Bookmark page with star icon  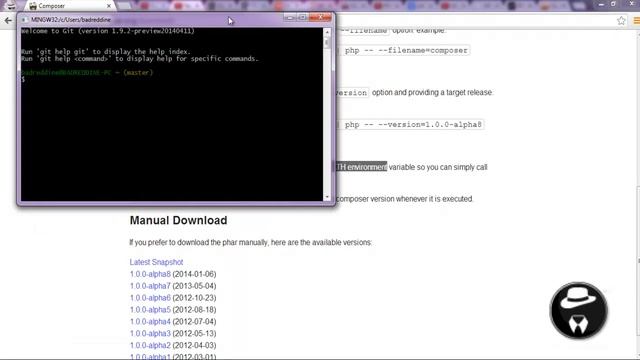(x=621, y=20)
